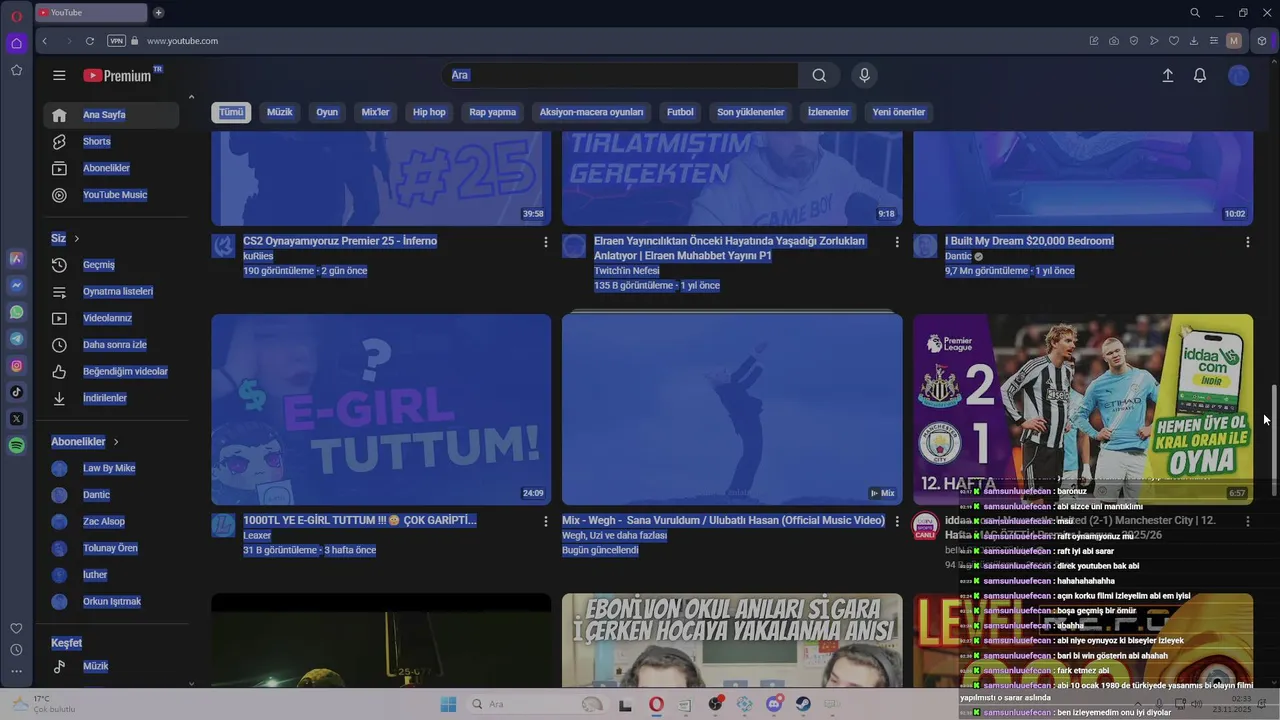This screenshot has width=1280, height=720.
Task: Go to Ana Sayfa in sidebar
Action: (x=112, y=115)
